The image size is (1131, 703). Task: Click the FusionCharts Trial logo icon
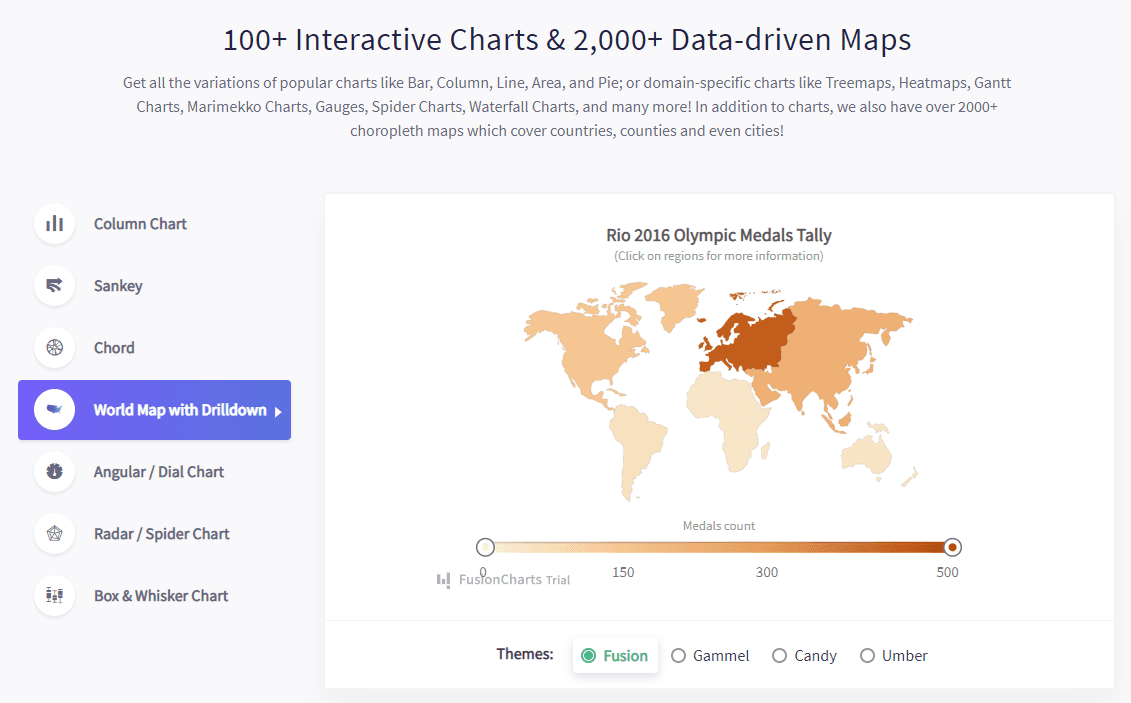coord(443,580)
